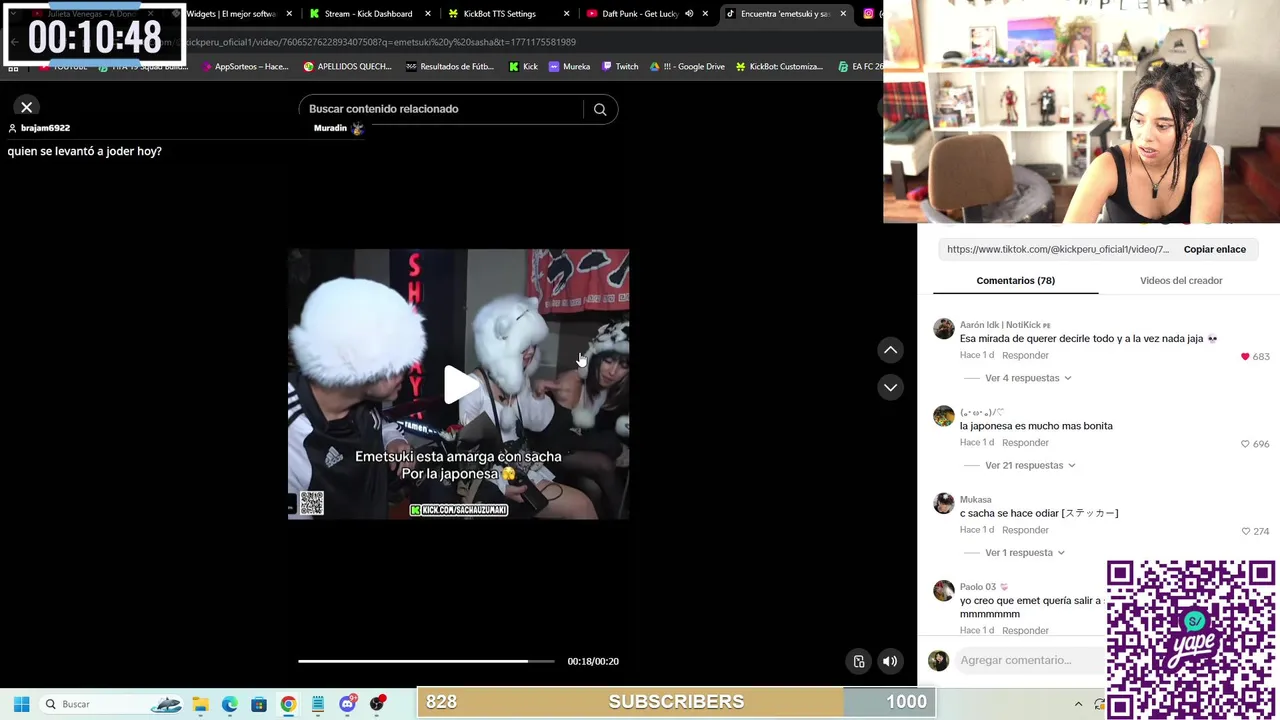Switch to 'Widgets | El mejor software' tab
1280x720 pixels.
[x=231, y=14]
